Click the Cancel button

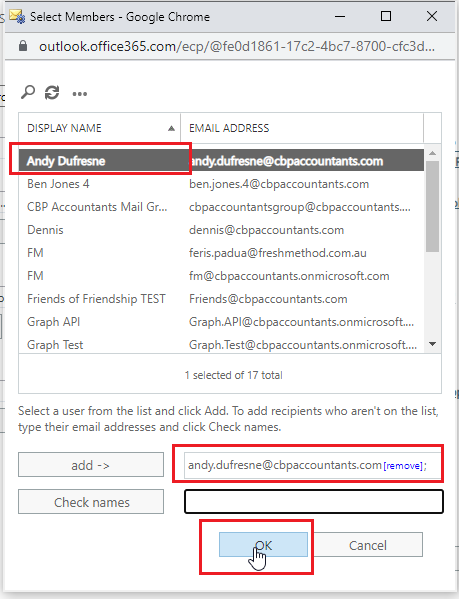pyautogui.click(x=368, y=545)
